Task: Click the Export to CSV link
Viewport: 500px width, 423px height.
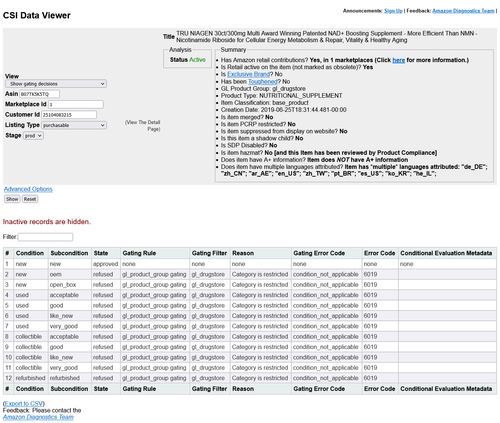Action: (24, 404)
